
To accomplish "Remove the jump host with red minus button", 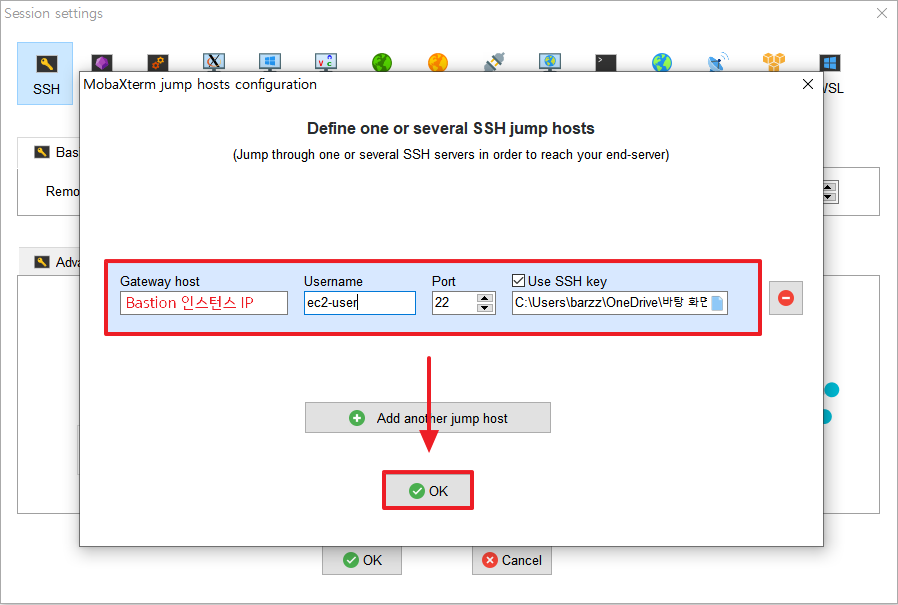I will pyautogui.click(x=786, y=298).
